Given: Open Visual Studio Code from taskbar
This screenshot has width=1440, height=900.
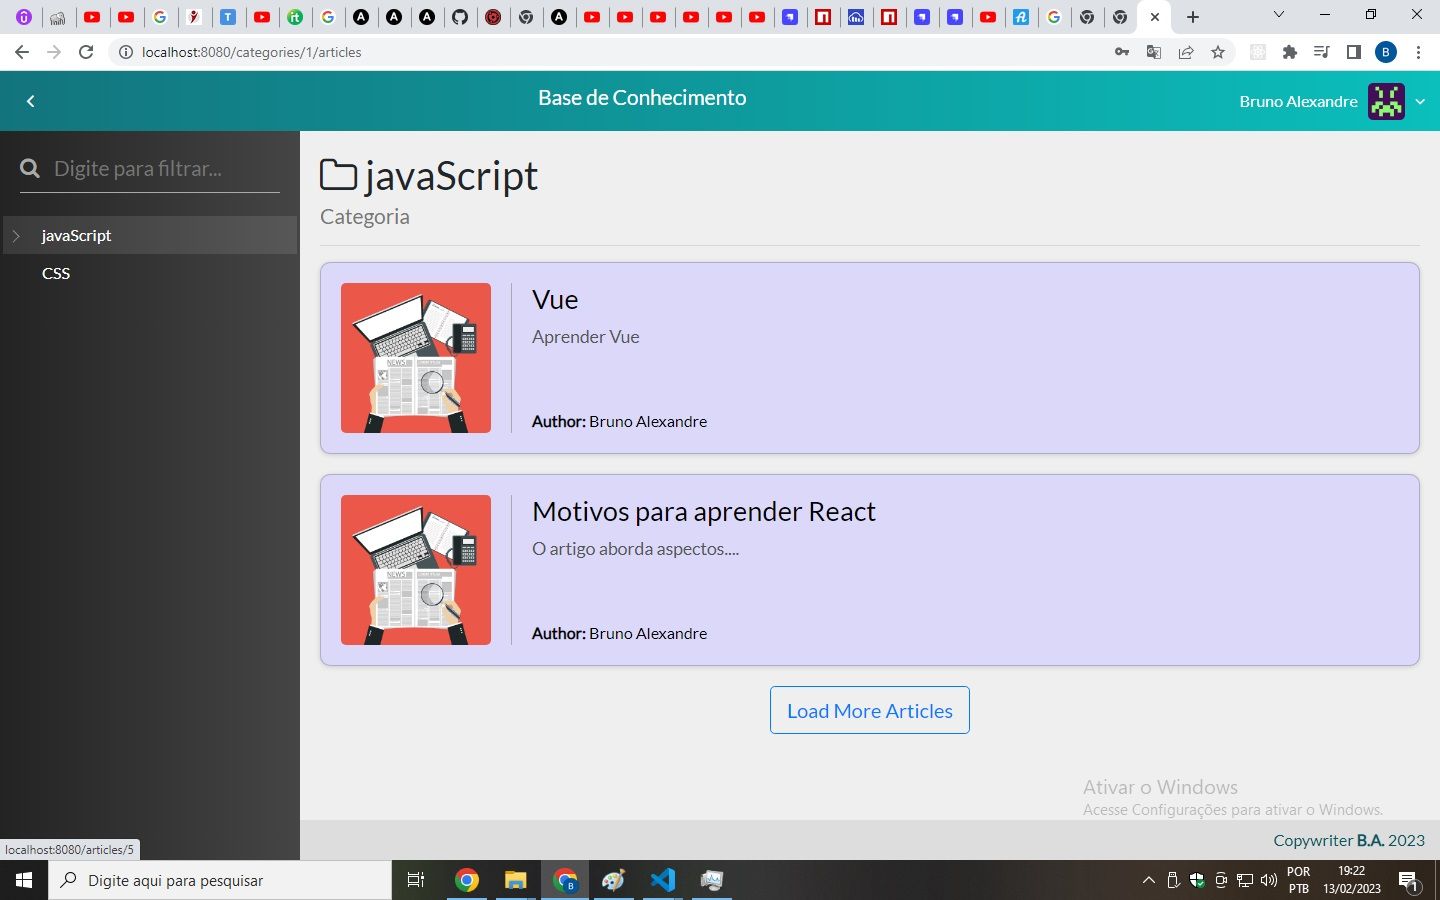Looking at the screenshot, I should (x=663, y=880).
